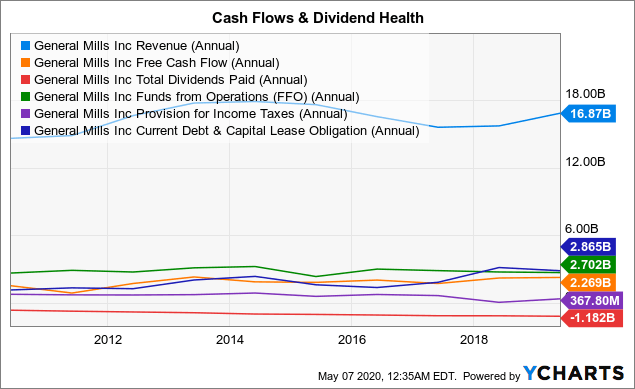Click the 16.87B revenue value flag
This screenshot has width=635, height=389.
pyautogui.click(x=588, y=114)
